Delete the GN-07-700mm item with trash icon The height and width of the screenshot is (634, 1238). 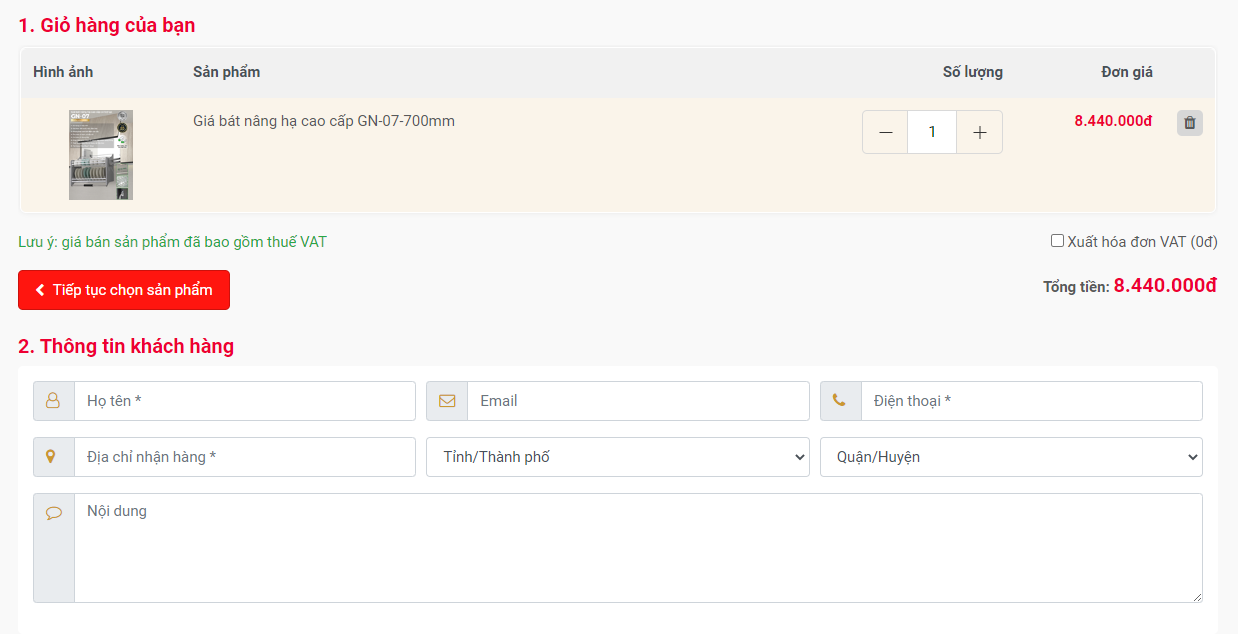1189,123
